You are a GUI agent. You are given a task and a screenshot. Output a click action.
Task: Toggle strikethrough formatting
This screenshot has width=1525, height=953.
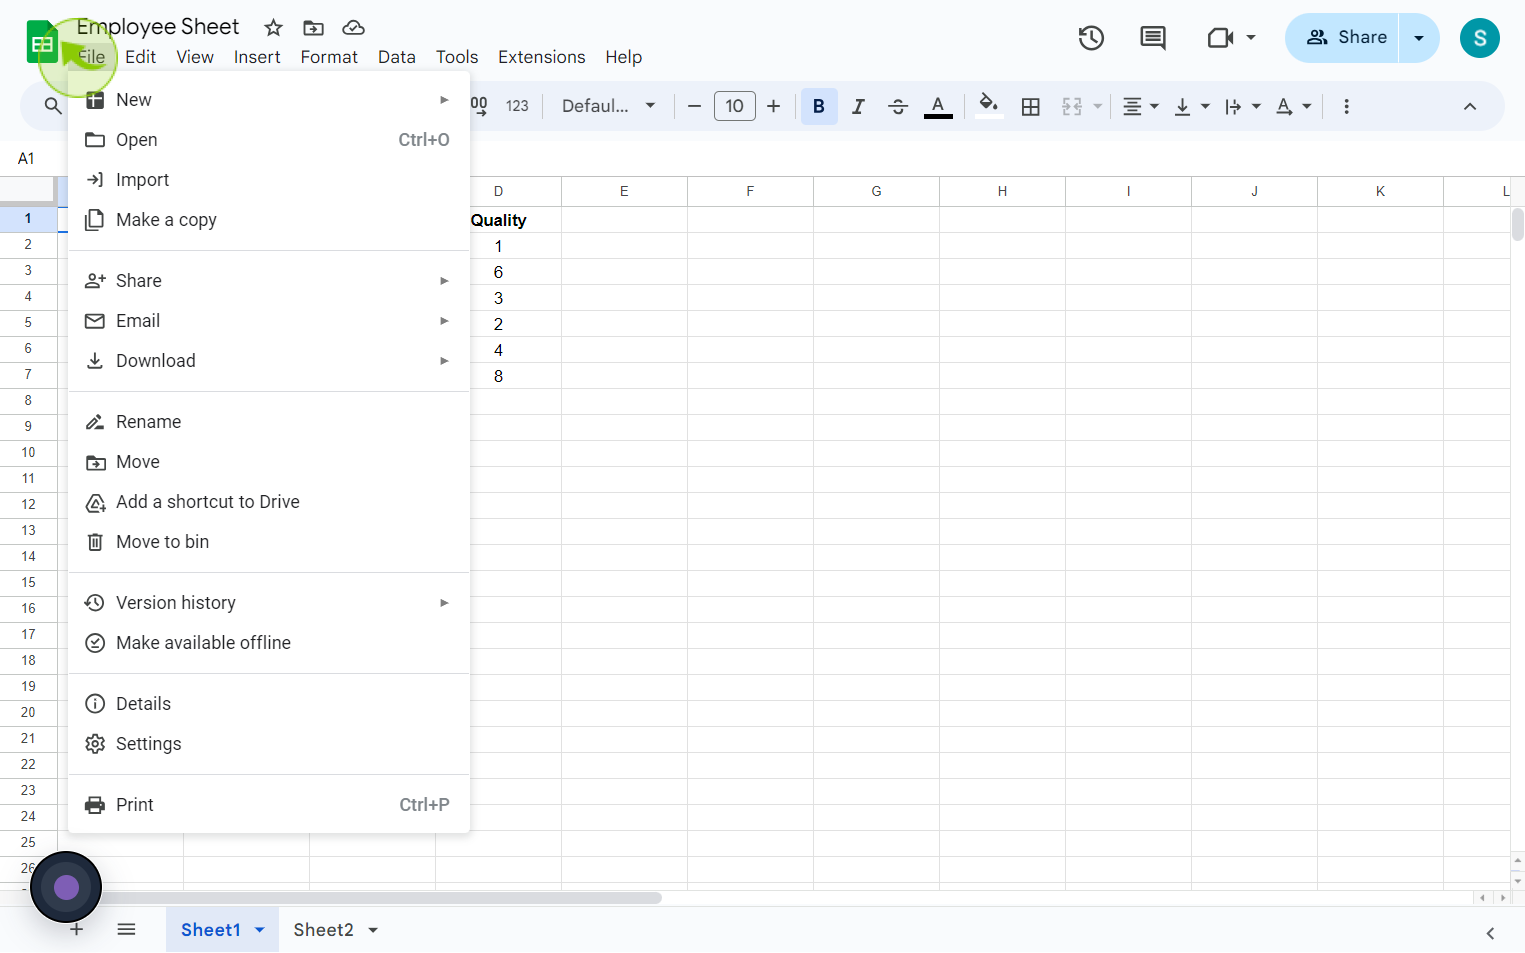tap(898, 106)
